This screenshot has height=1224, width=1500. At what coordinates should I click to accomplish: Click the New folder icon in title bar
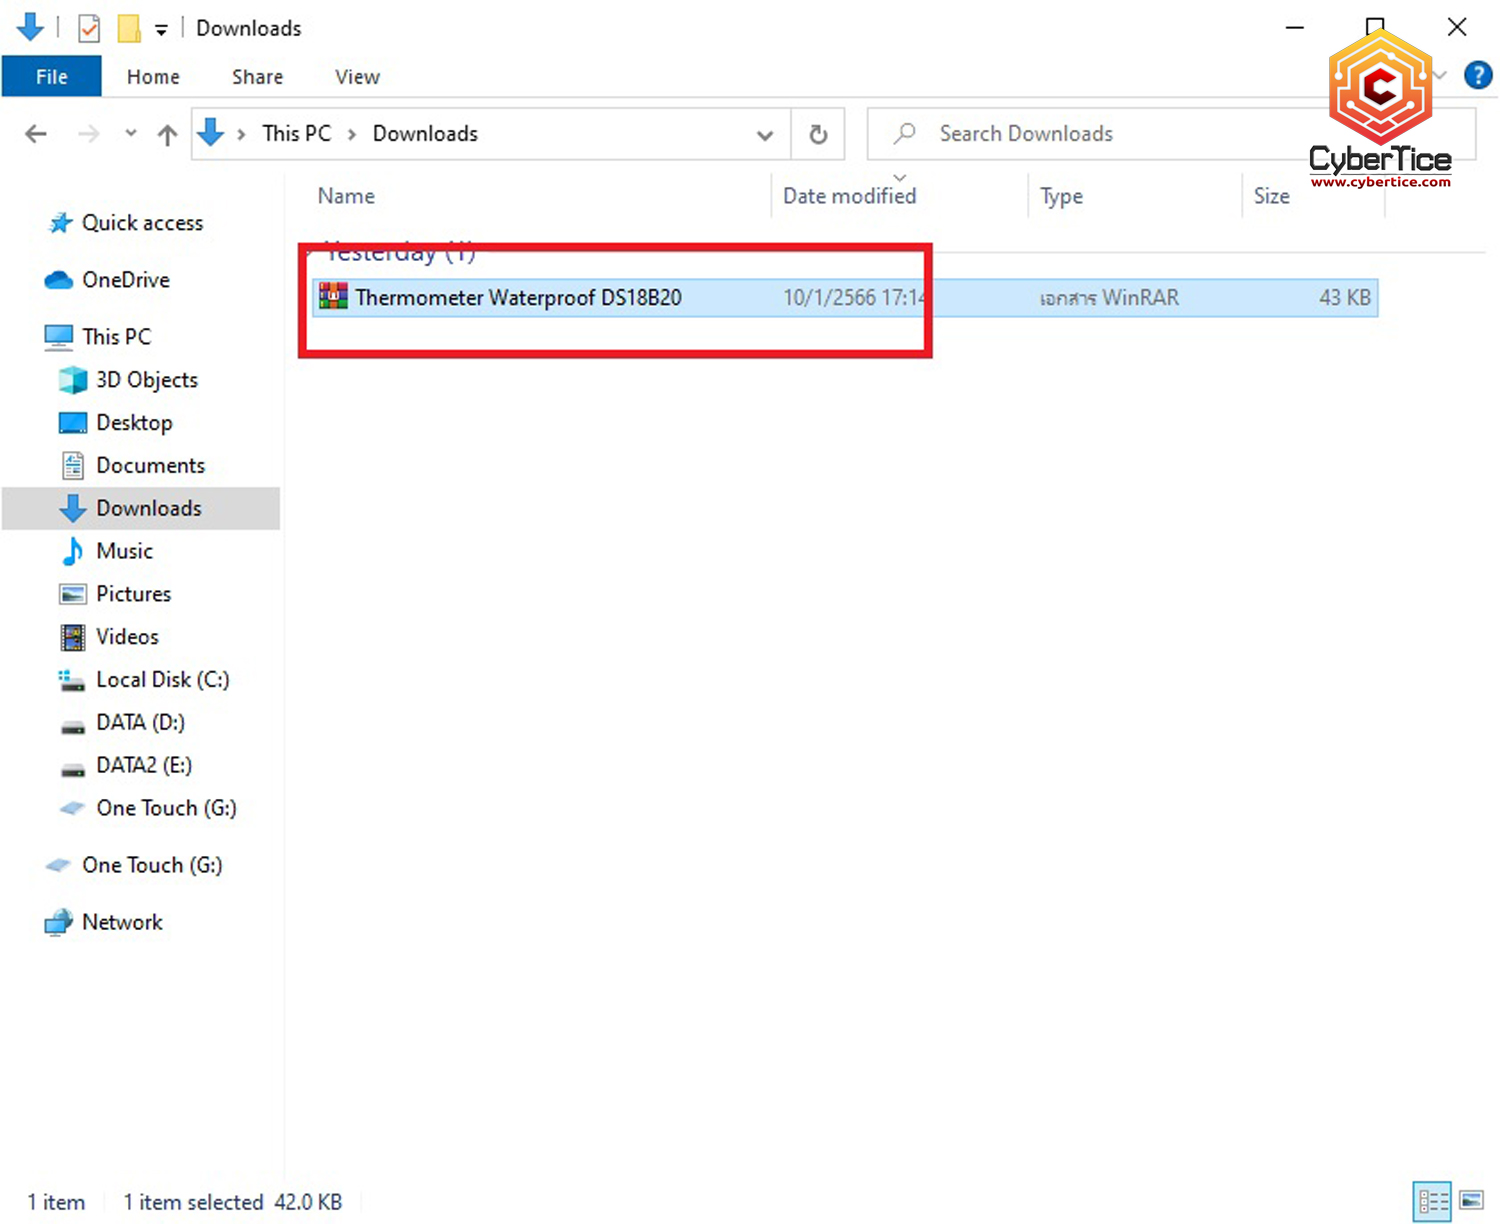pos(129,28)
